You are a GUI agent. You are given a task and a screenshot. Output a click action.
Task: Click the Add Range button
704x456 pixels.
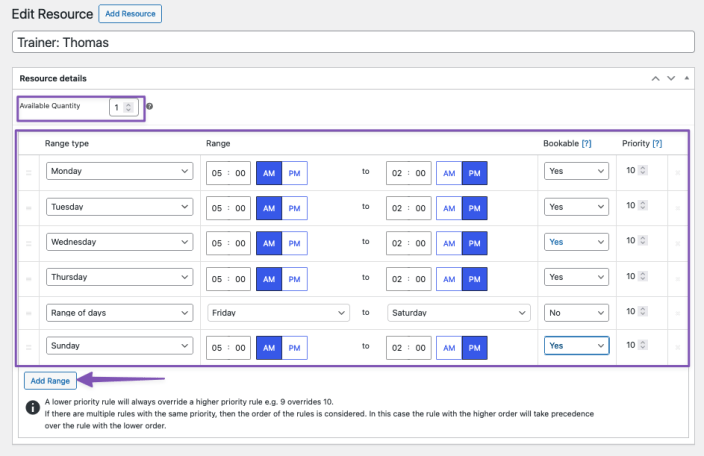coord(50,381)
